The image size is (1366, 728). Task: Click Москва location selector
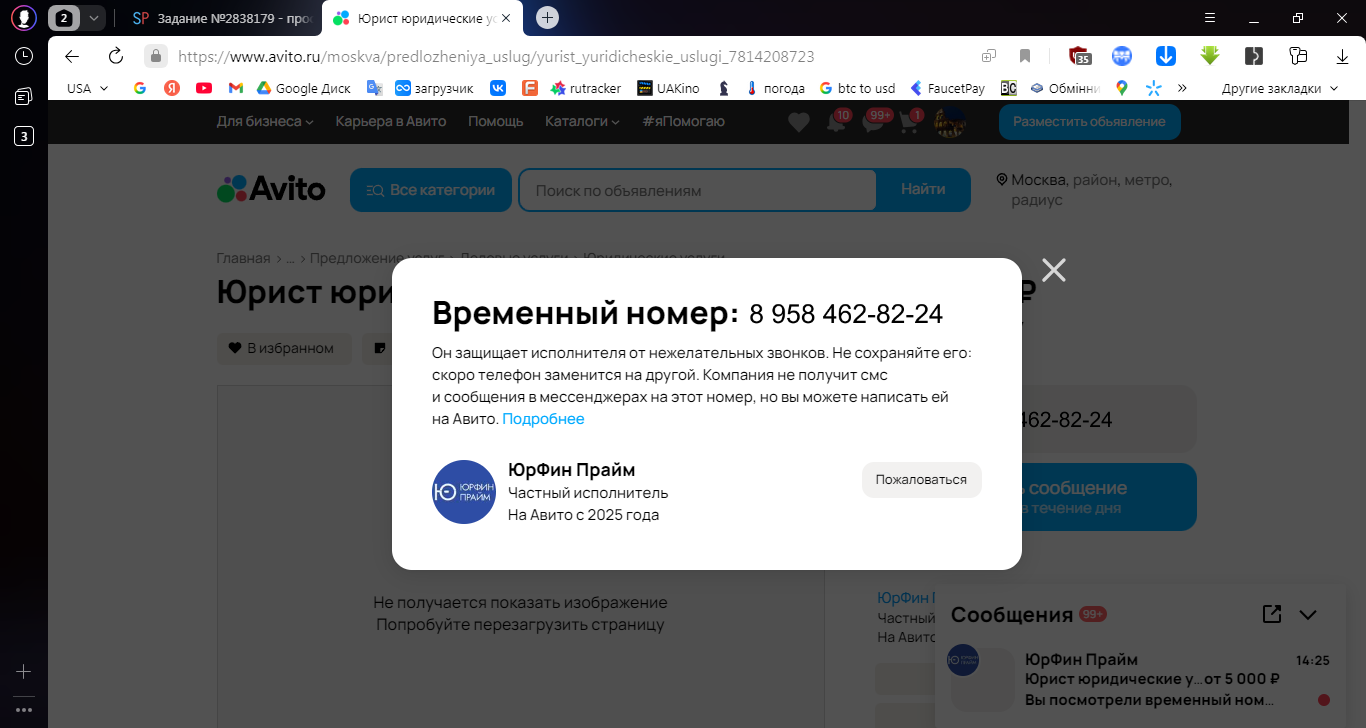click(x=1084, y=190)
